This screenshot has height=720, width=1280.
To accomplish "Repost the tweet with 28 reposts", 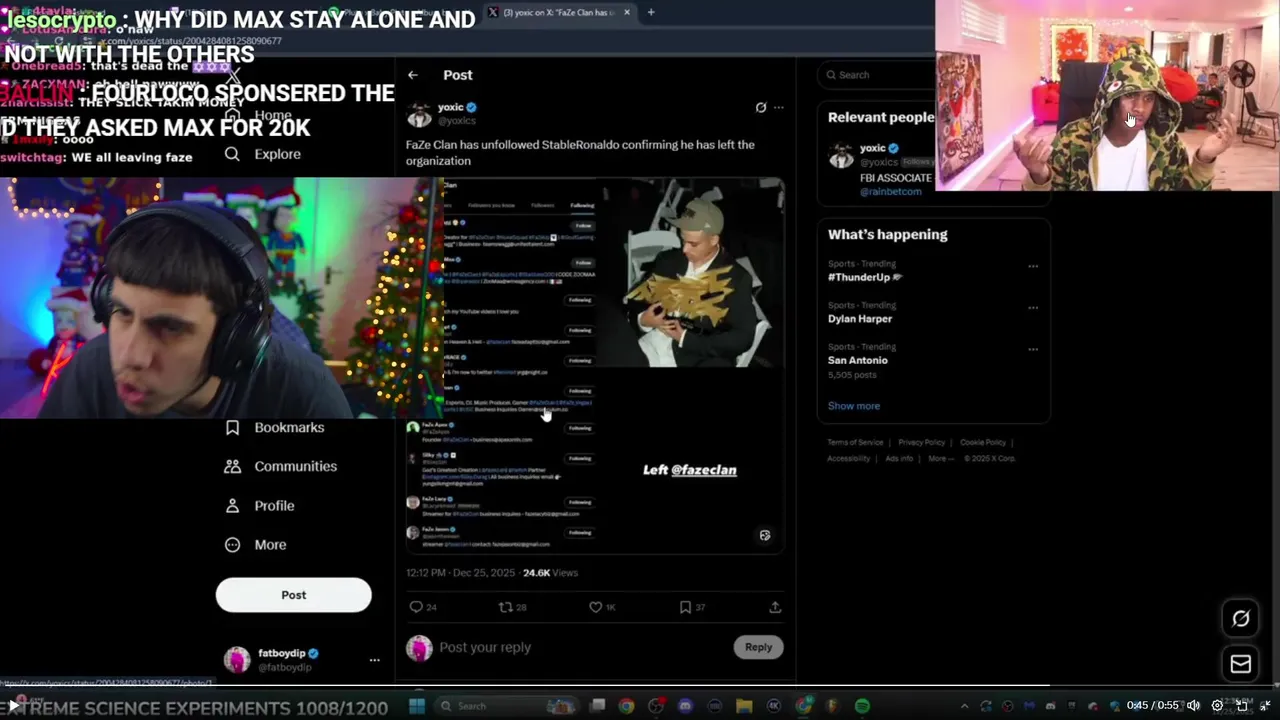I will point(505,607).
